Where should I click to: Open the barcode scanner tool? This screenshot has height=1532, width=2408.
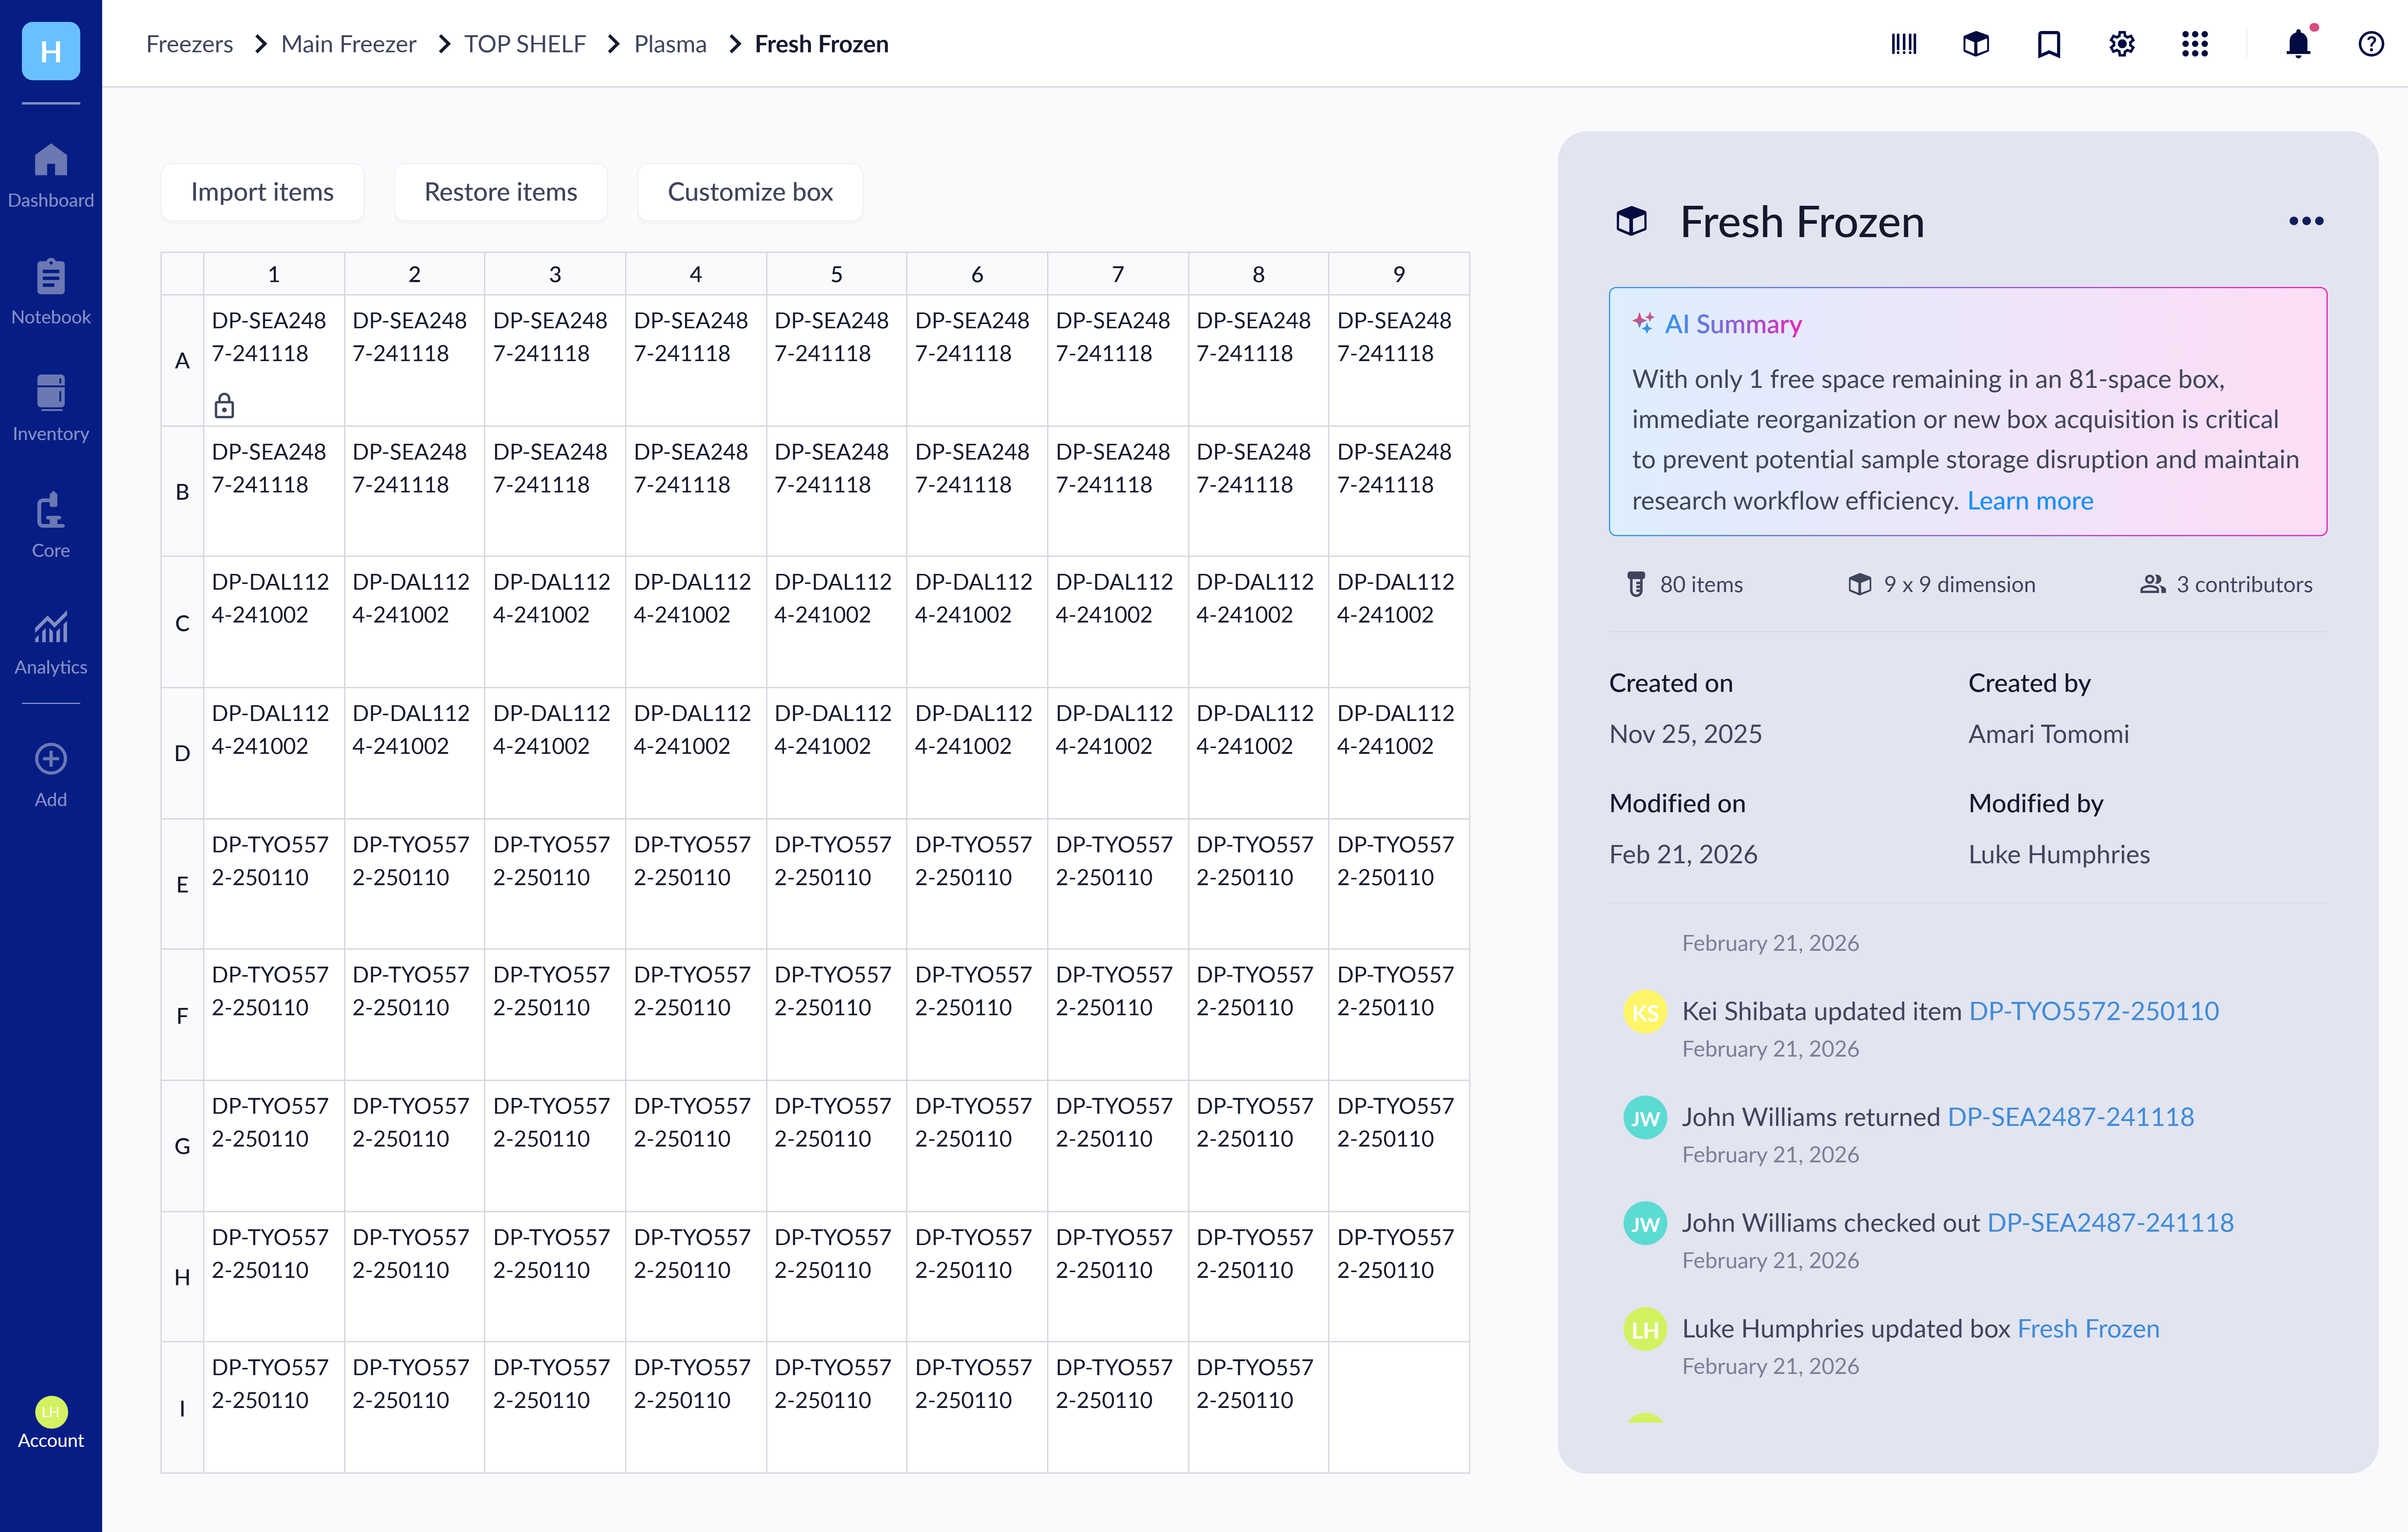click(x=1904, y=44)
